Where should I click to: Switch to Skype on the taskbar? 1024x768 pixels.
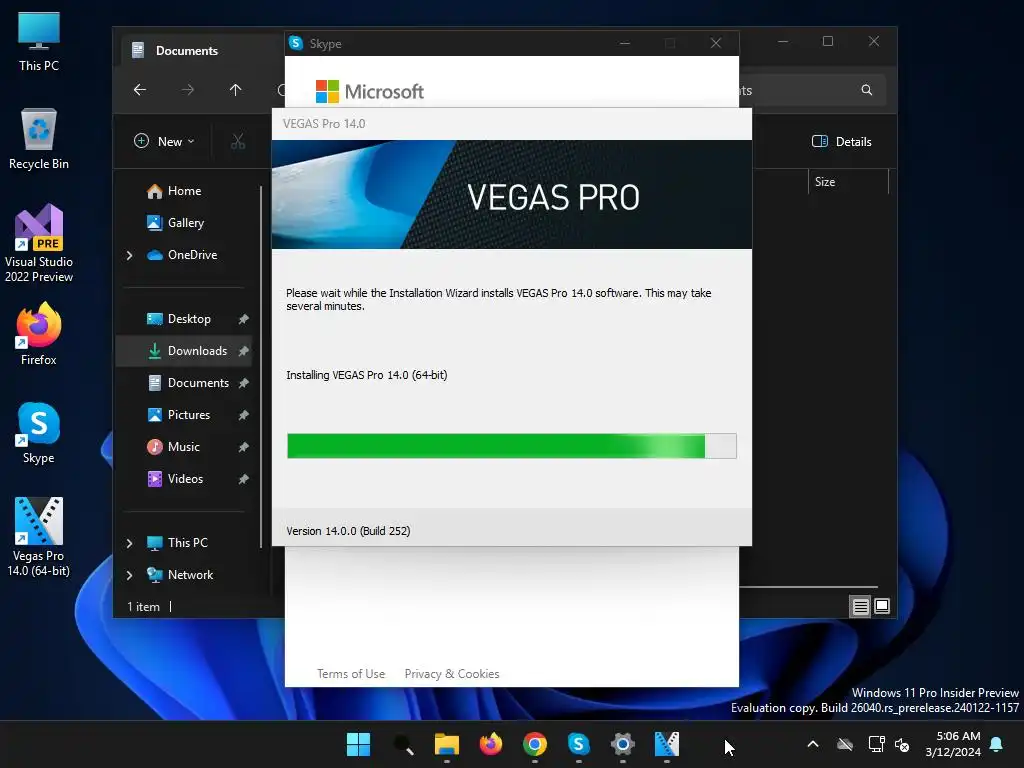click(579, 744)
